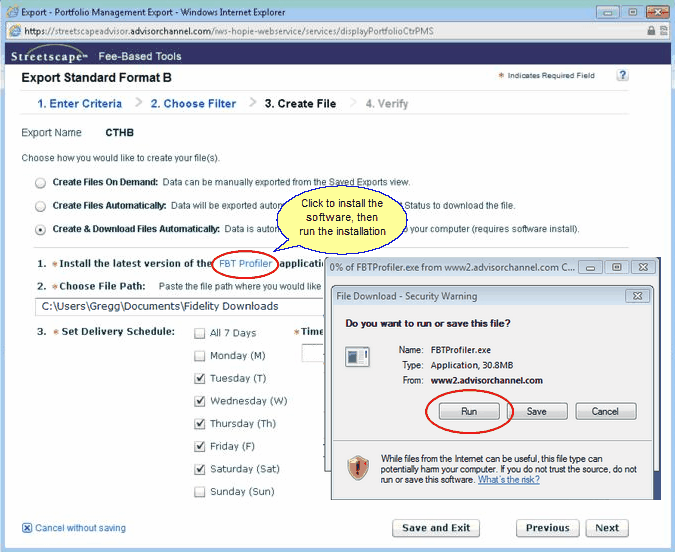Enable the All 7 Days checkbox

(199, 333)
